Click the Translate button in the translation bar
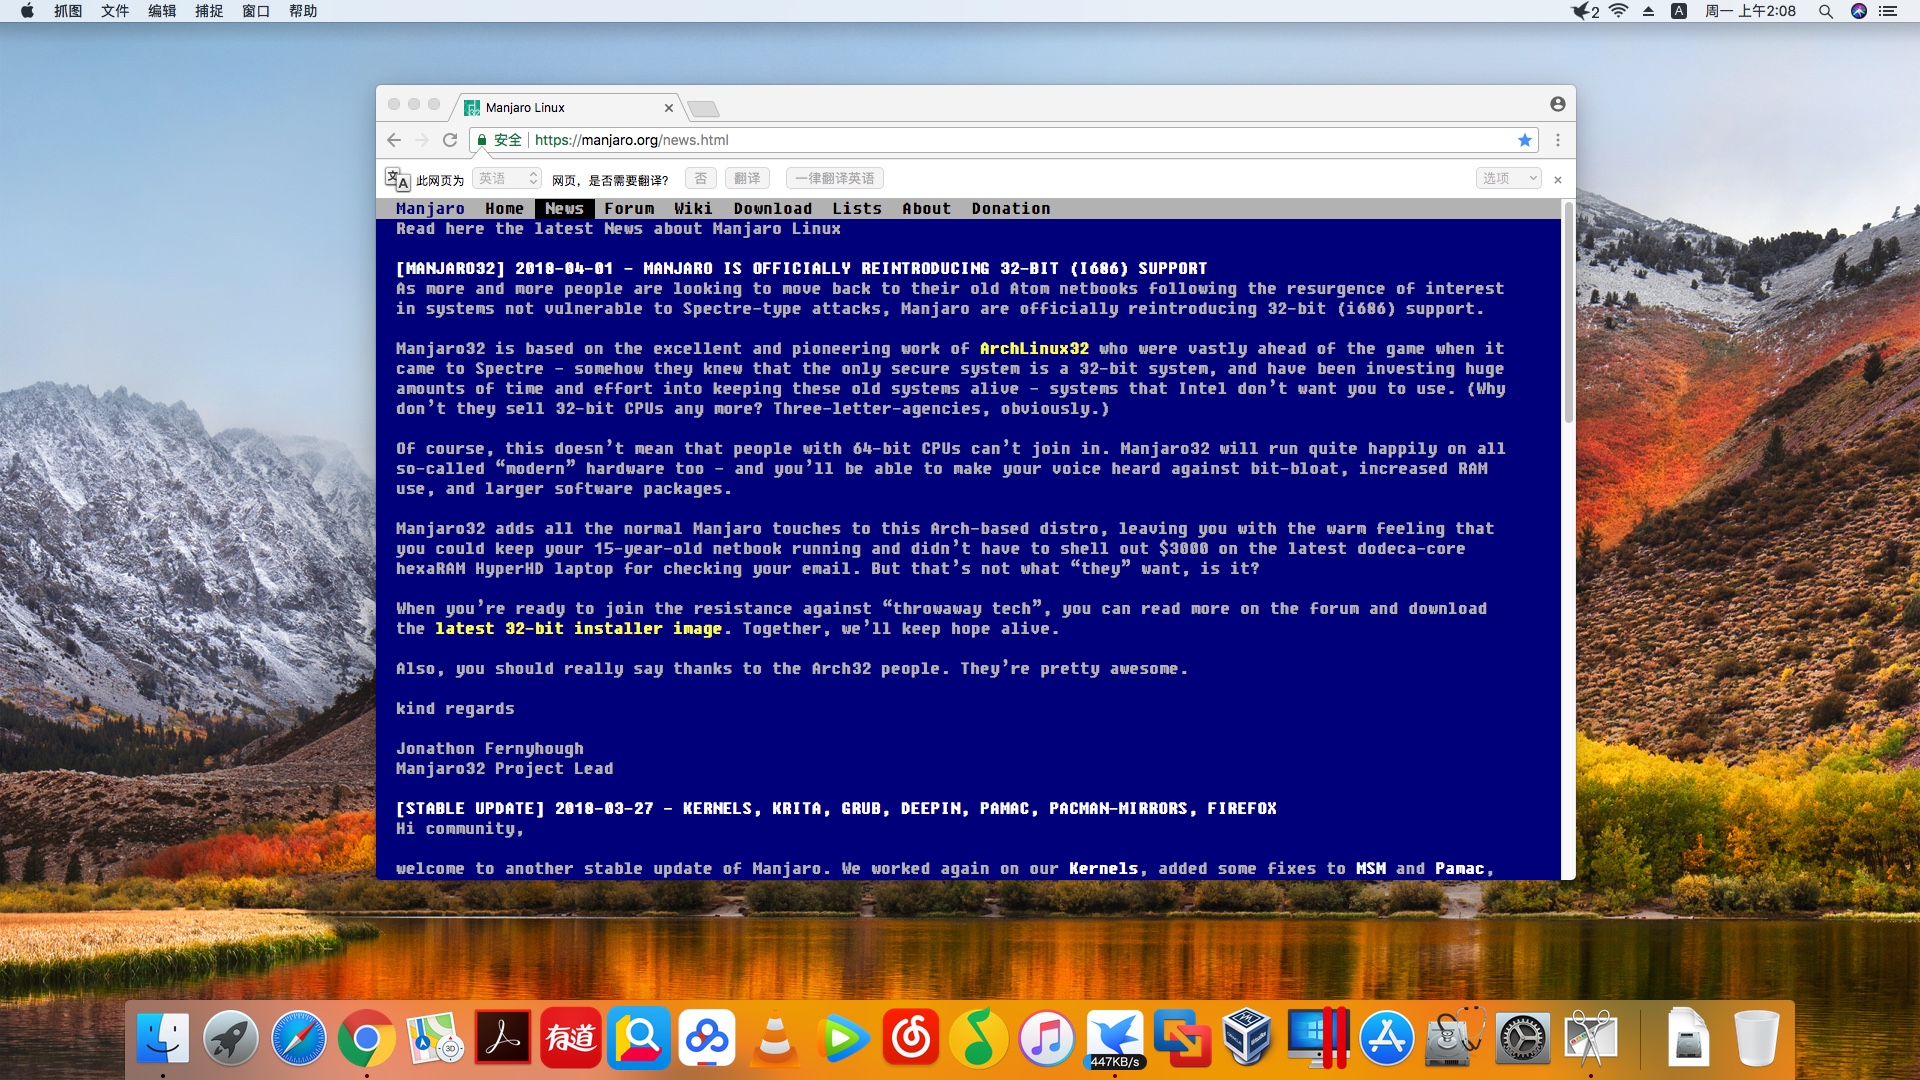This screenshot has width=1920, height=1080. [x=747, y=179]
